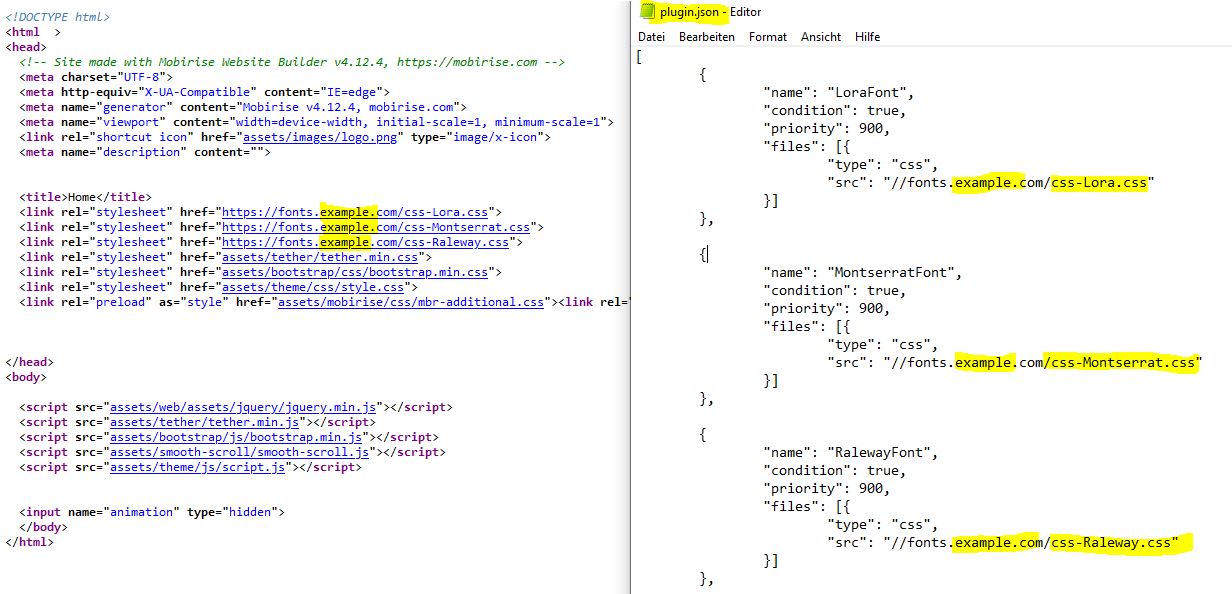The width and height of the screenshot is (1232, 594).
Task: Follow the jquery.min.js script link
Action: click(x=243, y=407)
